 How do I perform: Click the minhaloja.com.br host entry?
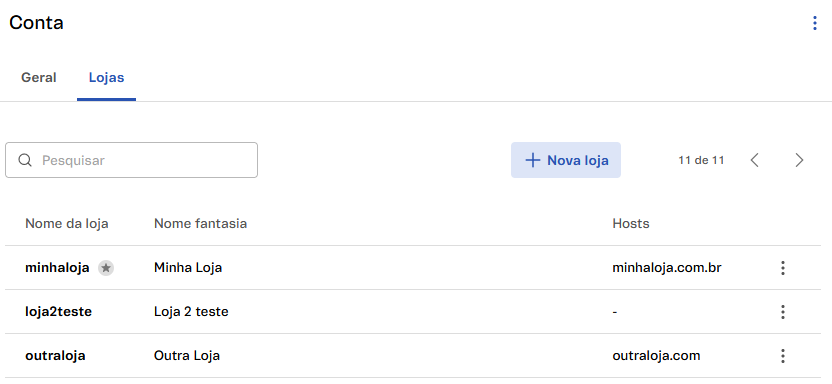[x=666, y=268]
